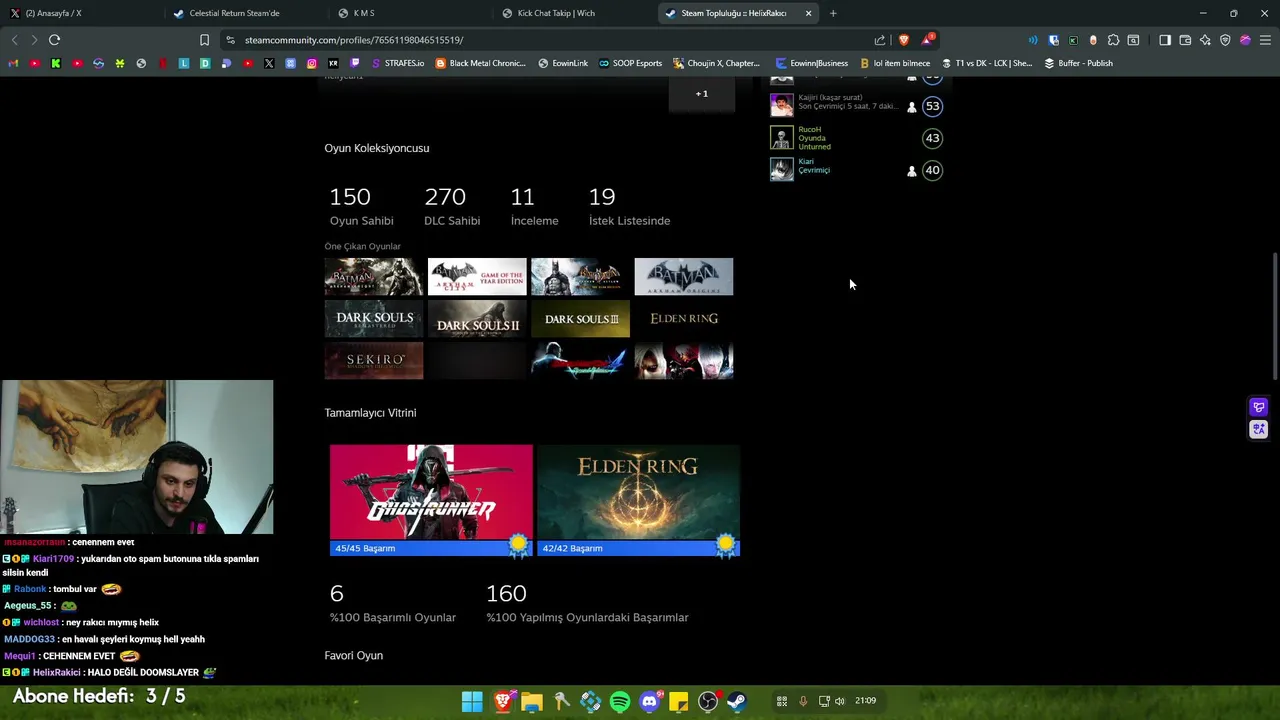Open the Batman Arkham City GOTY thumbnail

tap(477, 277)
